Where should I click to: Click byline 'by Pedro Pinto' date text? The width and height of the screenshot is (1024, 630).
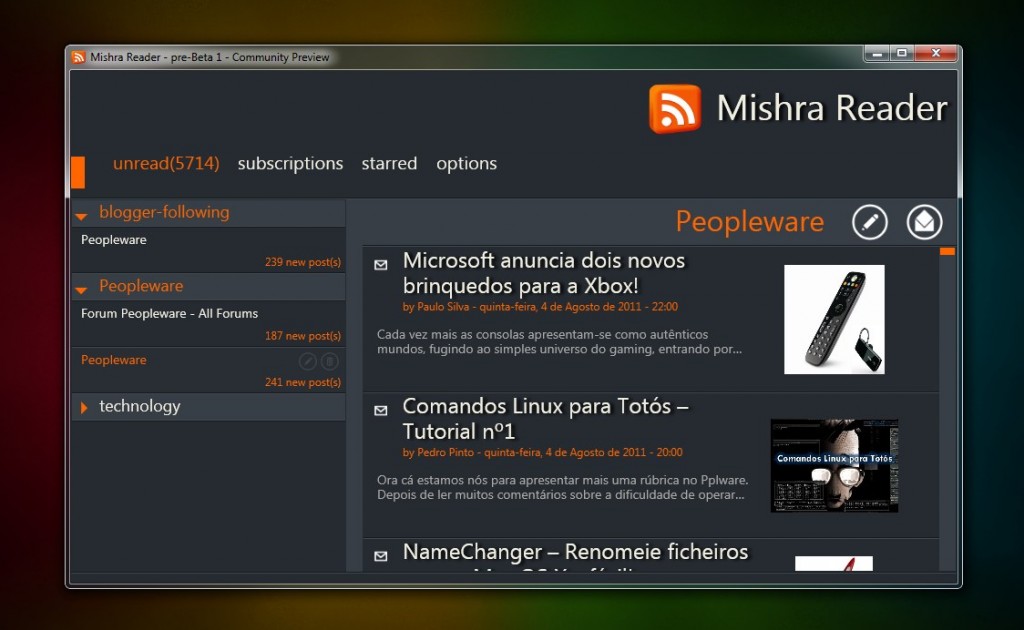(542, 452)
